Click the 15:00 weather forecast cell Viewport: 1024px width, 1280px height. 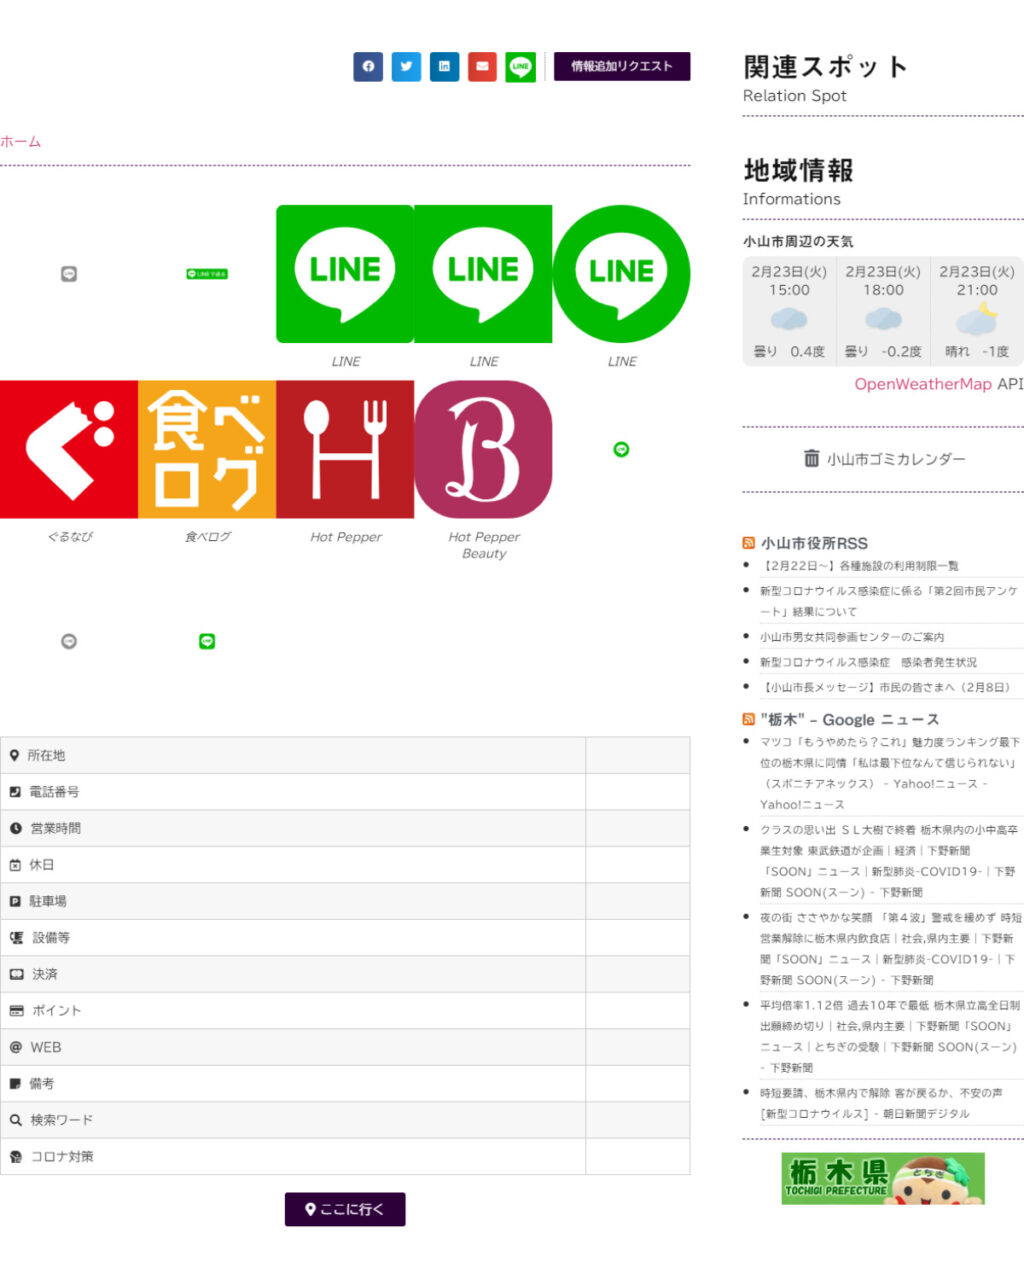click(789, 311)
